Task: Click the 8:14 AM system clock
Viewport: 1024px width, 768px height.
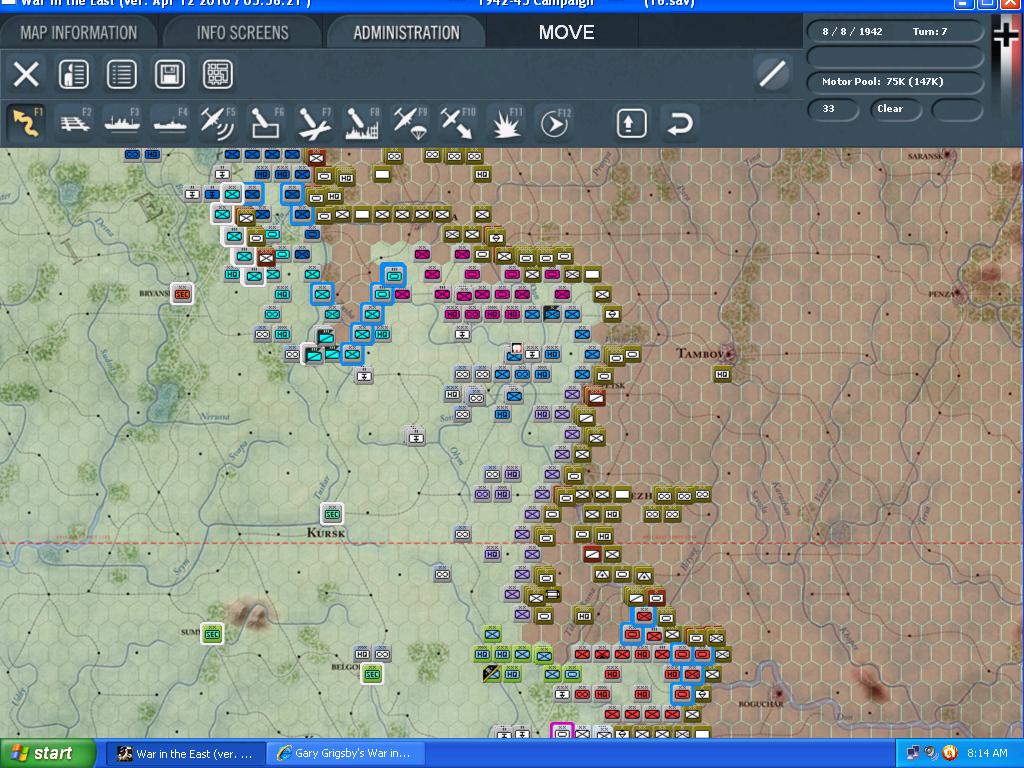Action: pyautogui.click(x=987, y=754)
